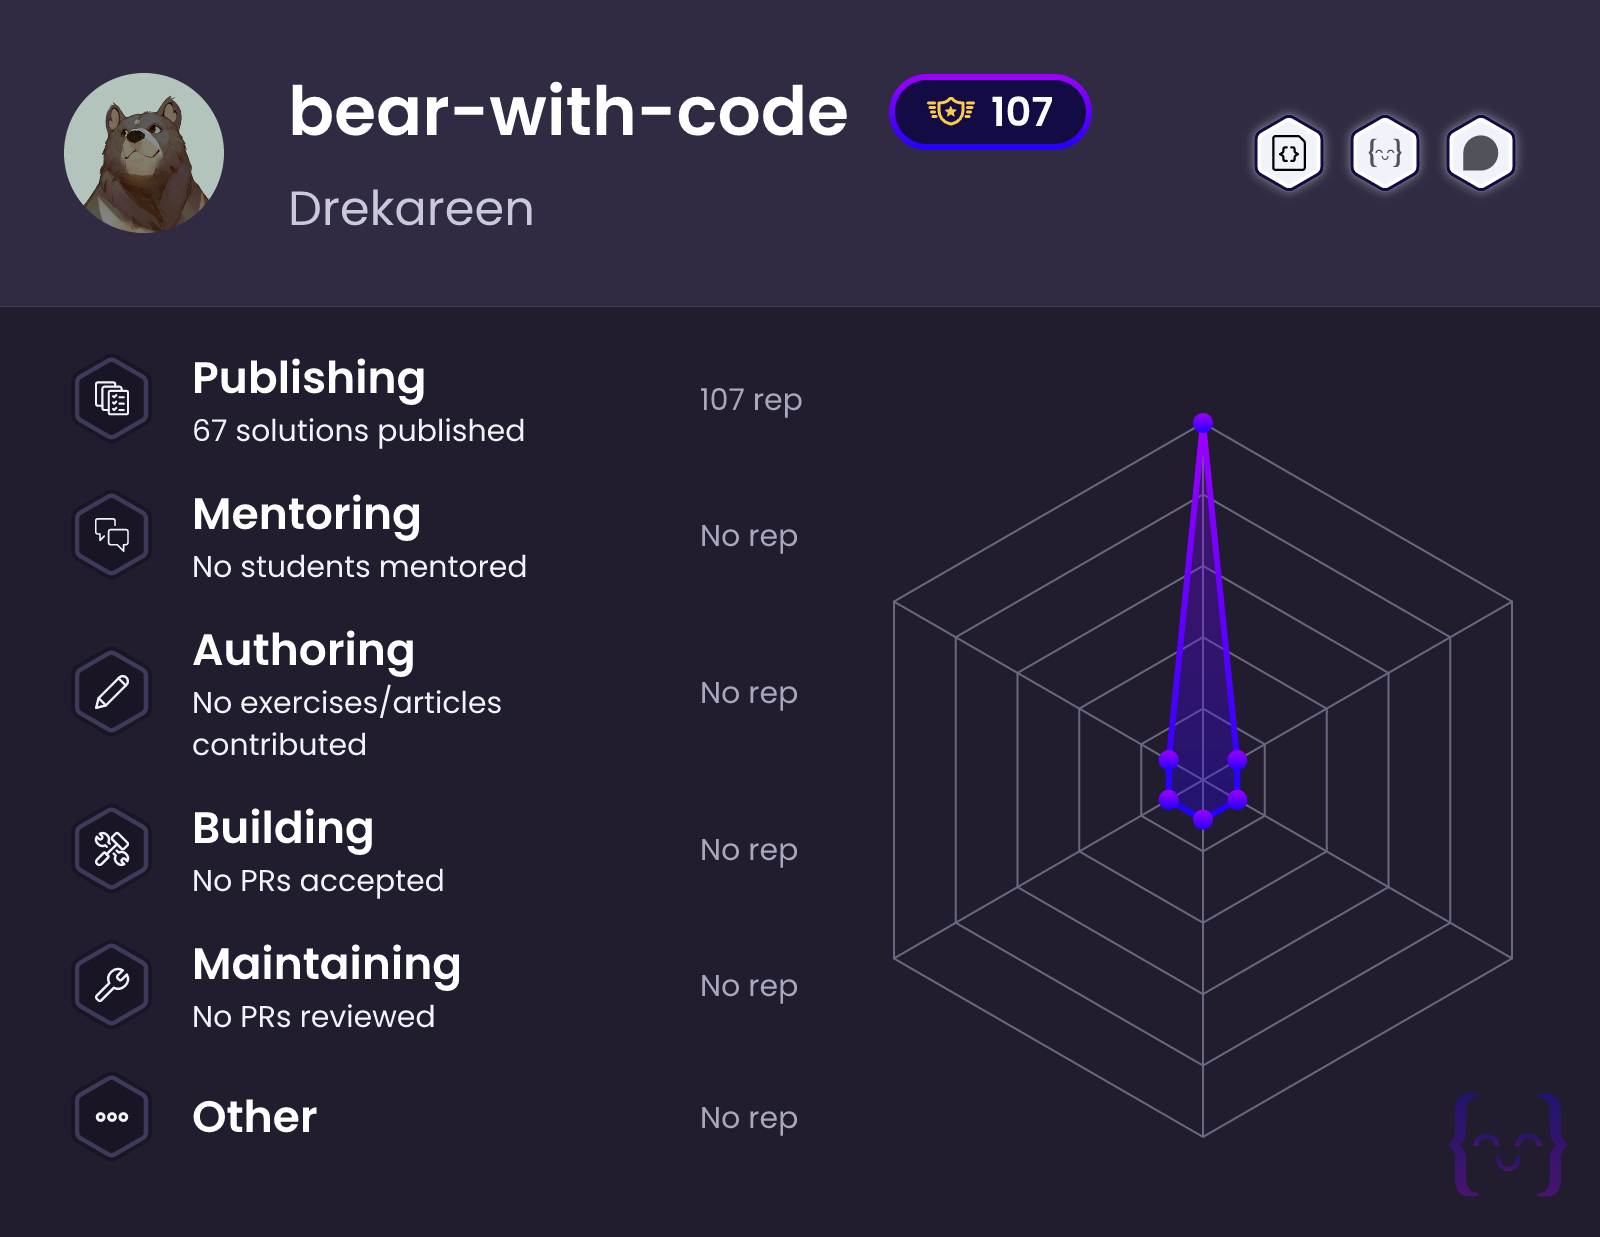Click the 107 reputation badge
Viewport: 1600px width, 1237px height.
coord(990,112)
